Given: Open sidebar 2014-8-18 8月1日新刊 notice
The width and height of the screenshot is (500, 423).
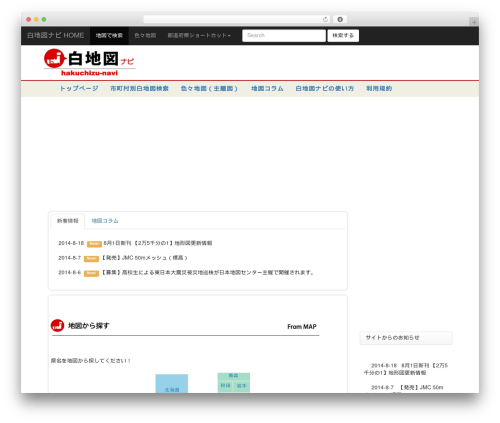Looking at the screenshot, I should [406, 369].
